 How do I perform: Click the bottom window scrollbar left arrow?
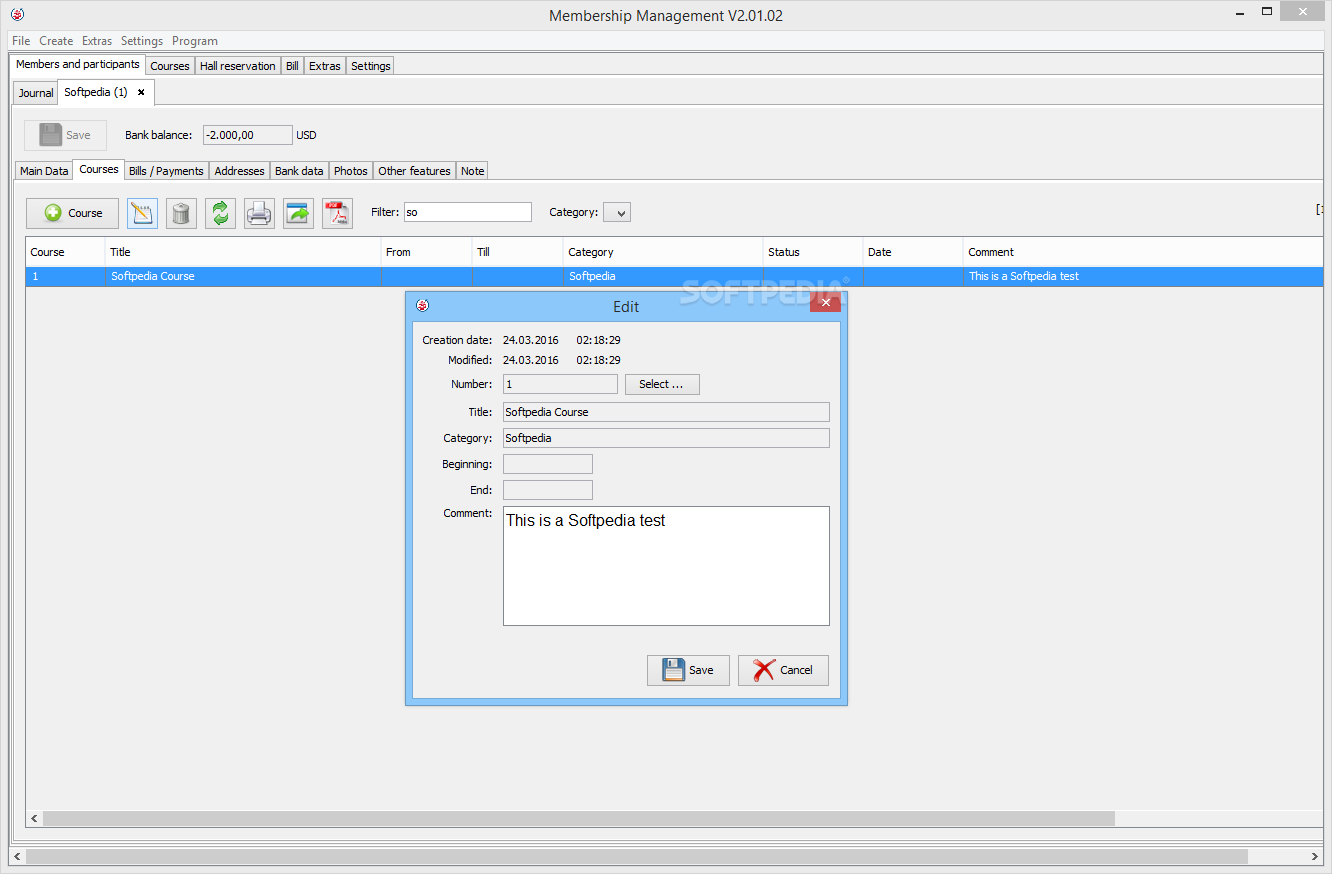click(17, 856)
